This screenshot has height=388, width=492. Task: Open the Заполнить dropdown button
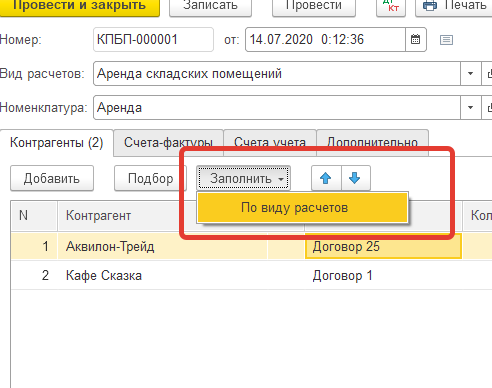pos(243,178)
